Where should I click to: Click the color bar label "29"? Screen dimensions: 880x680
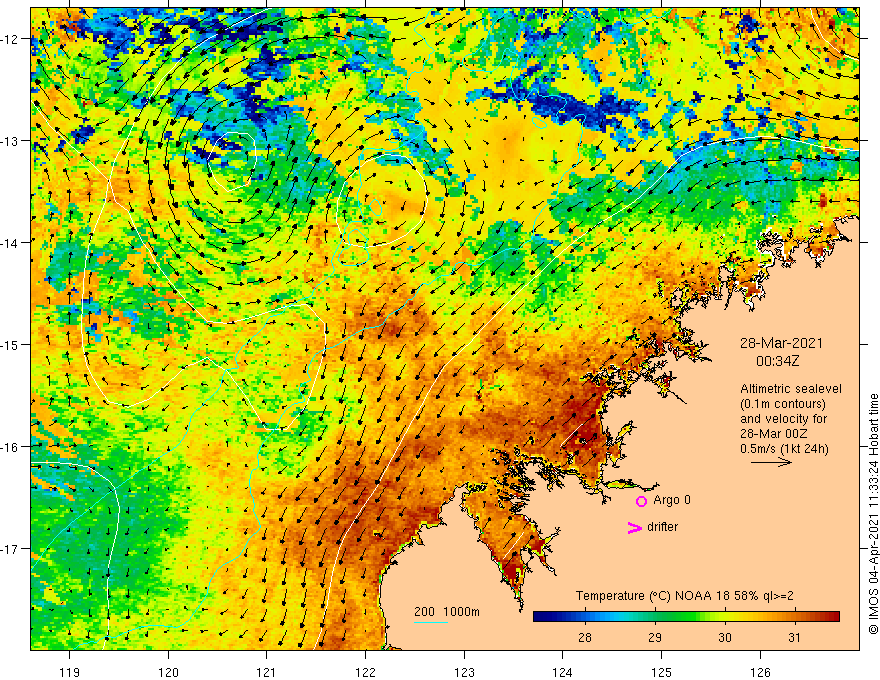654,637
